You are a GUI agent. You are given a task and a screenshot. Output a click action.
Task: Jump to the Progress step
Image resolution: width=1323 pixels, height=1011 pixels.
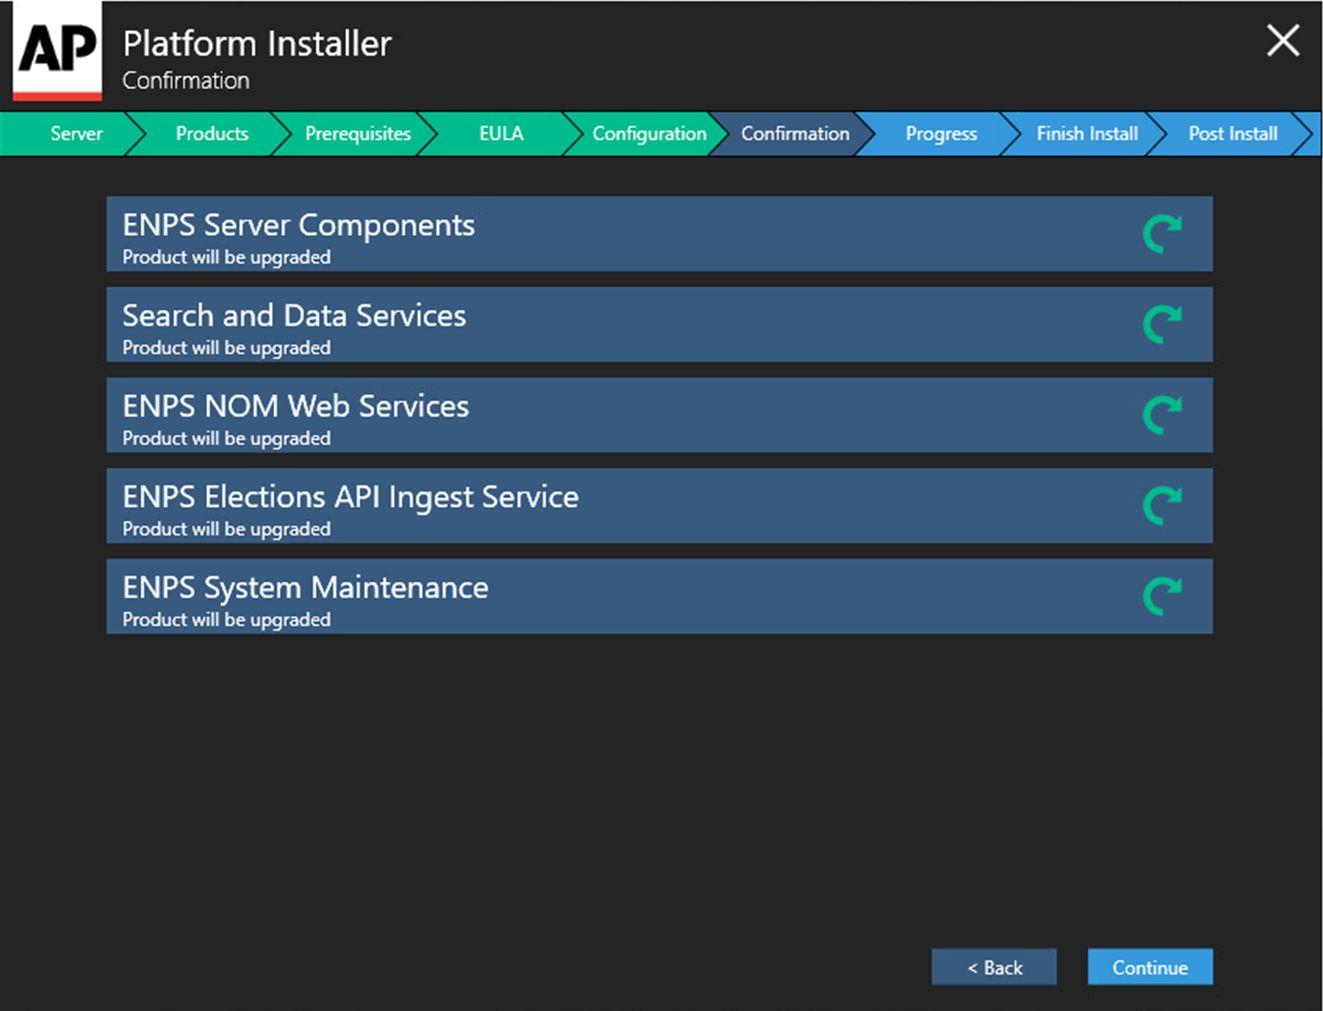point(941,134)
